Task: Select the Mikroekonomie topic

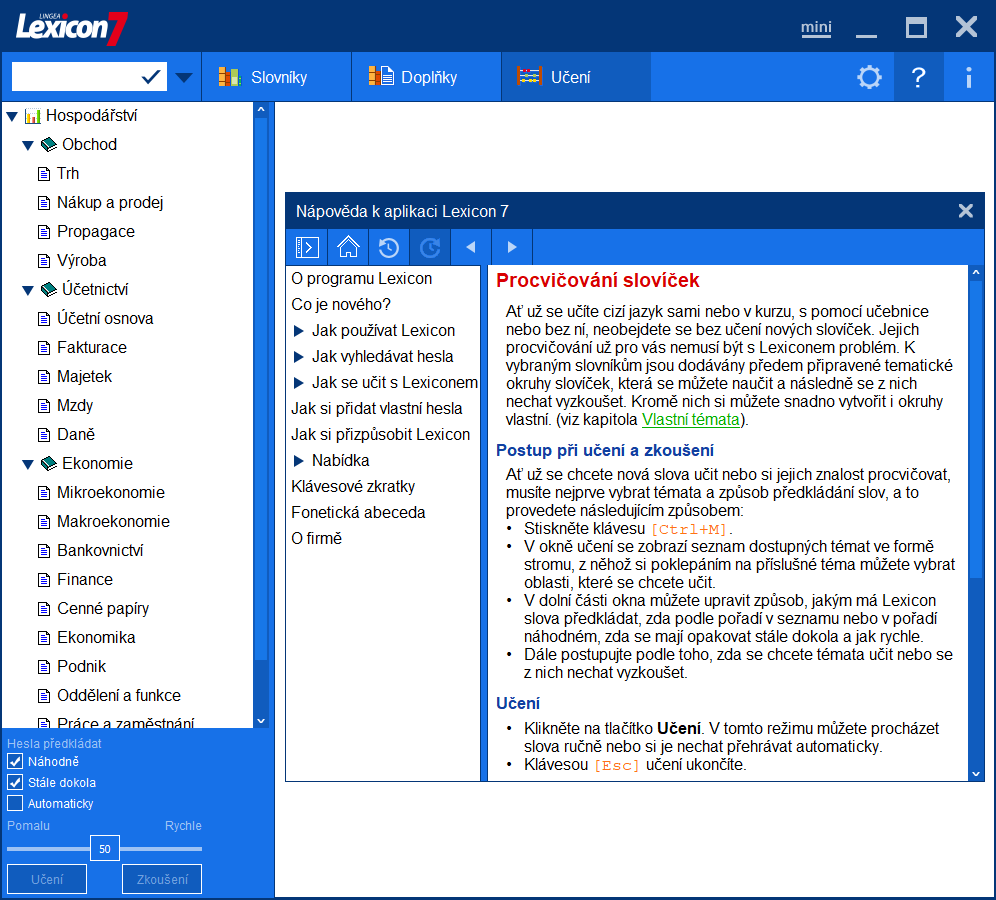Action: (x=111, y=493)
